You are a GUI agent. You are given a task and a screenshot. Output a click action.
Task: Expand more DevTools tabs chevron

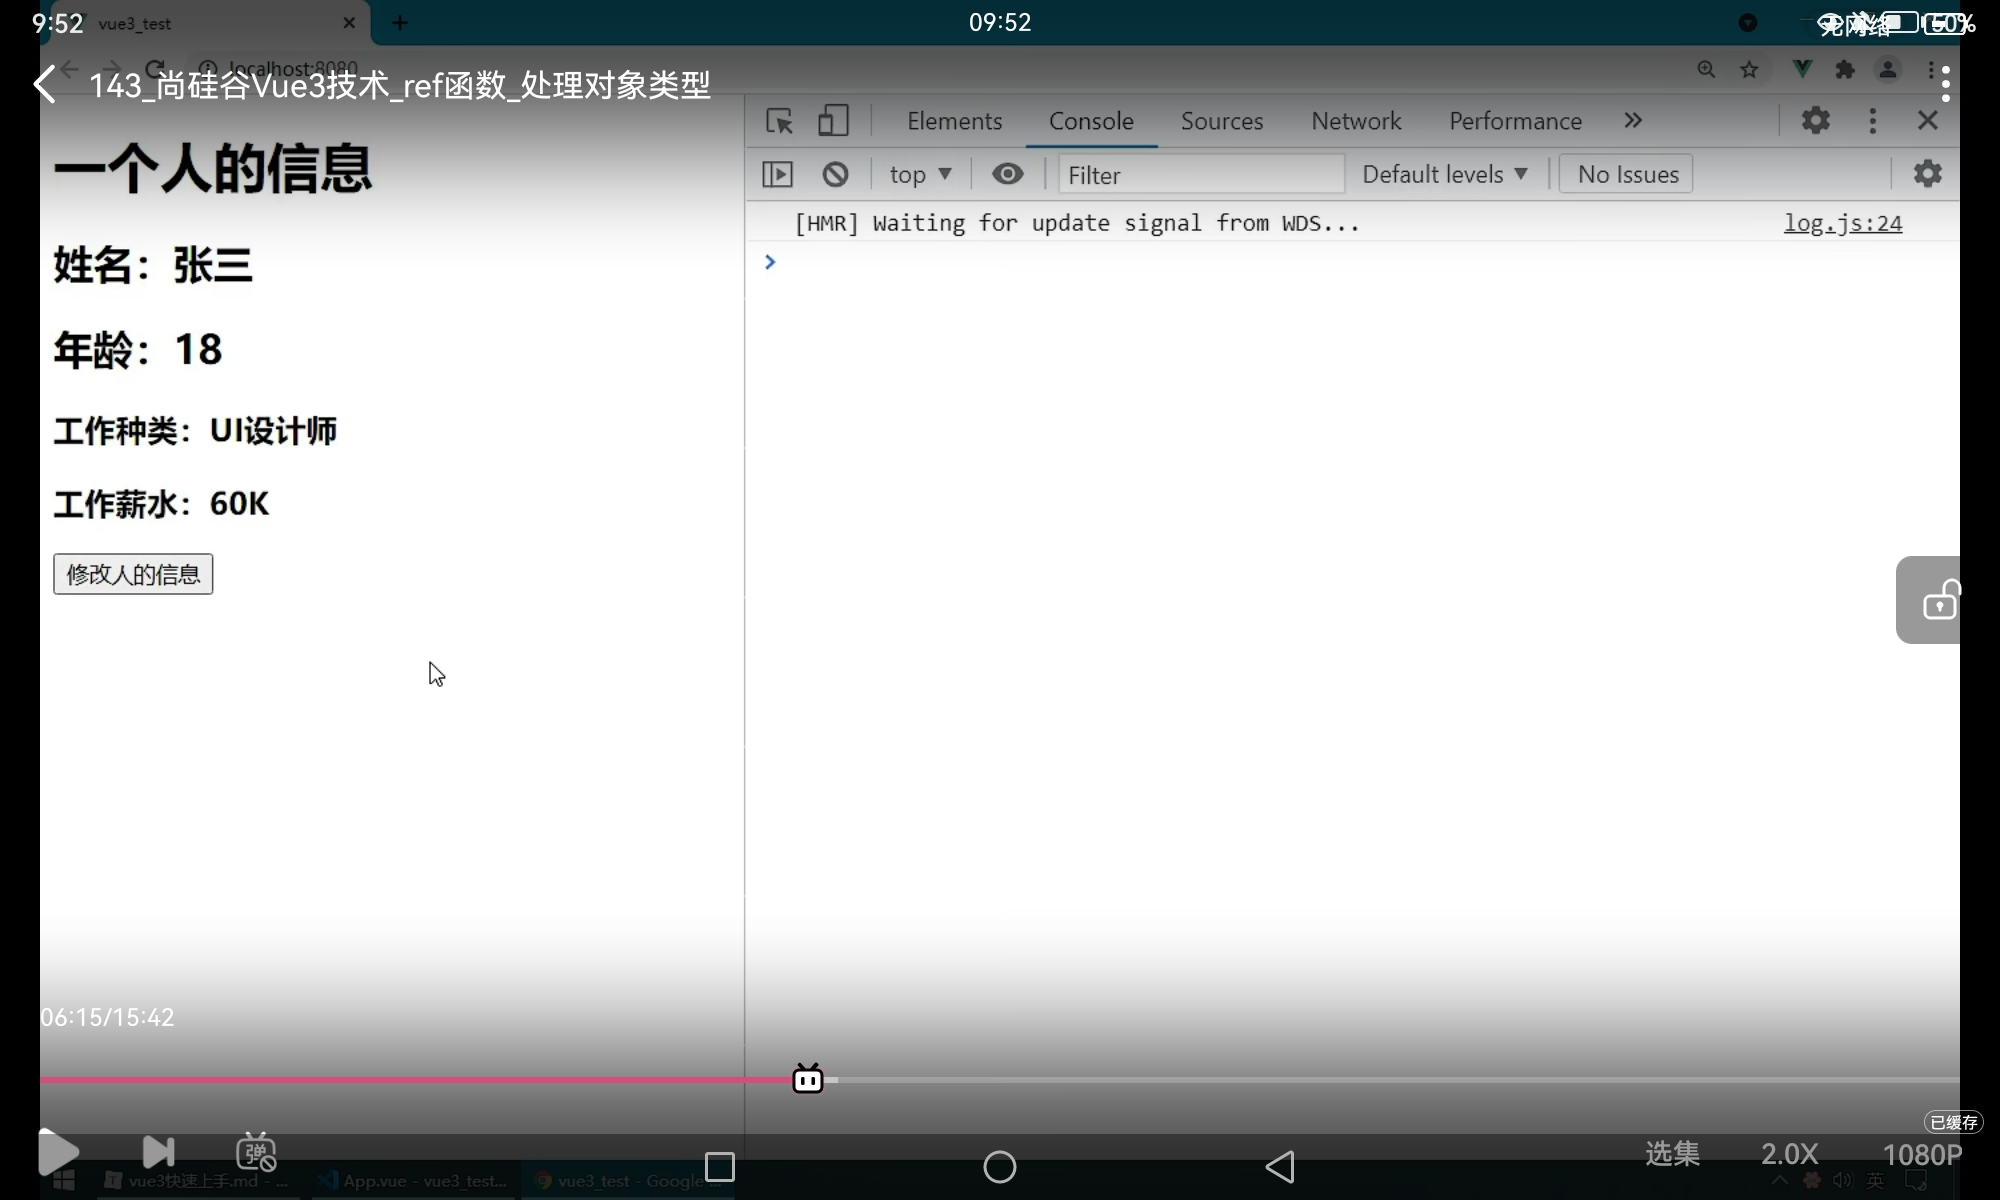[1633, 121]
